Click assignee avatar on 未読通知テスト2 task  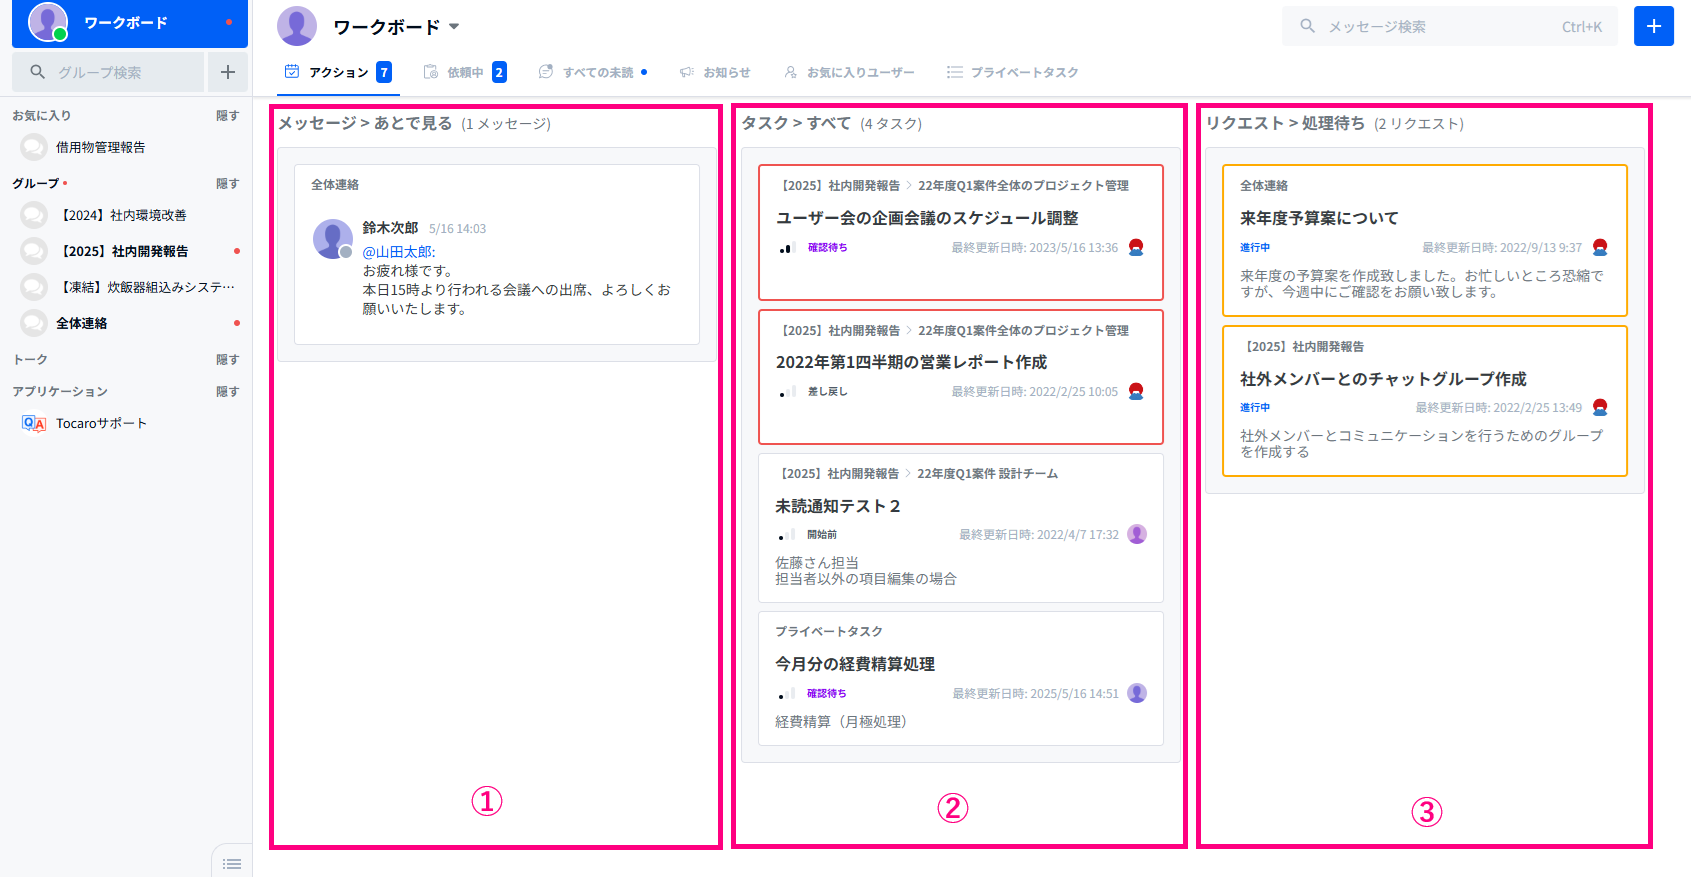[x=1137, y=534]
